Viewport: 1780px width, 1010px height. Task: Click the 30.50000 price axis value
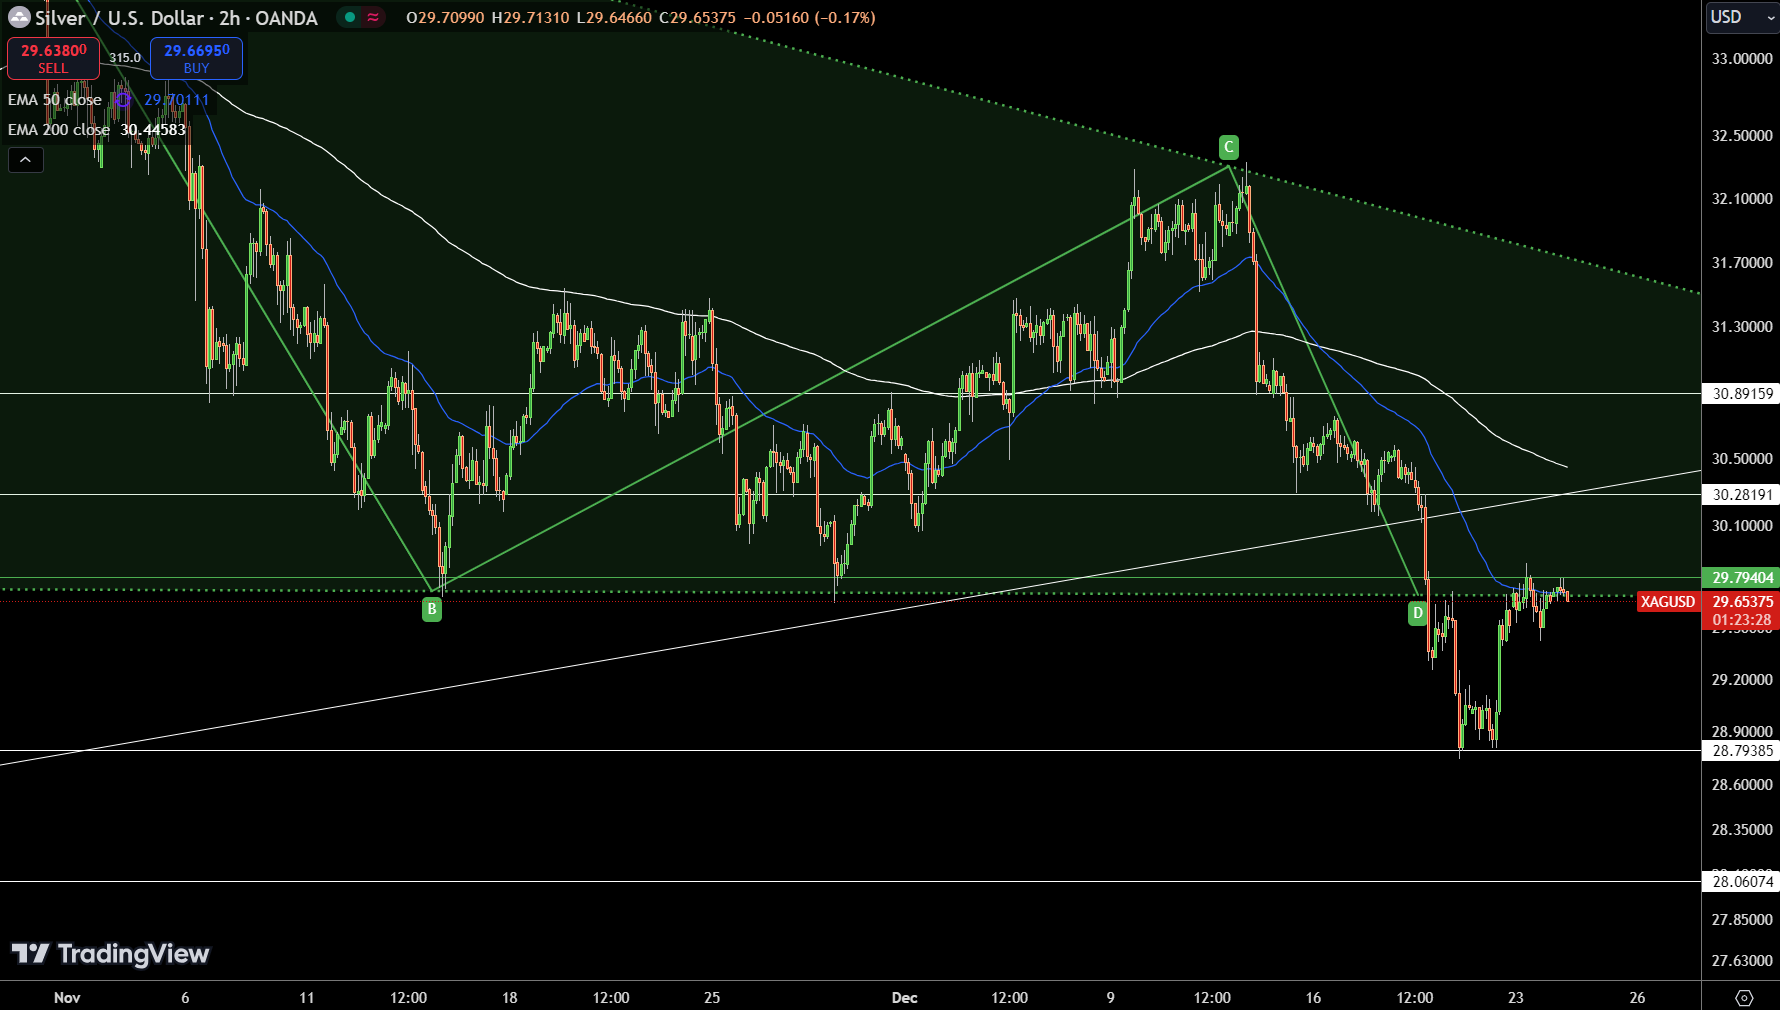[1742, 459]
